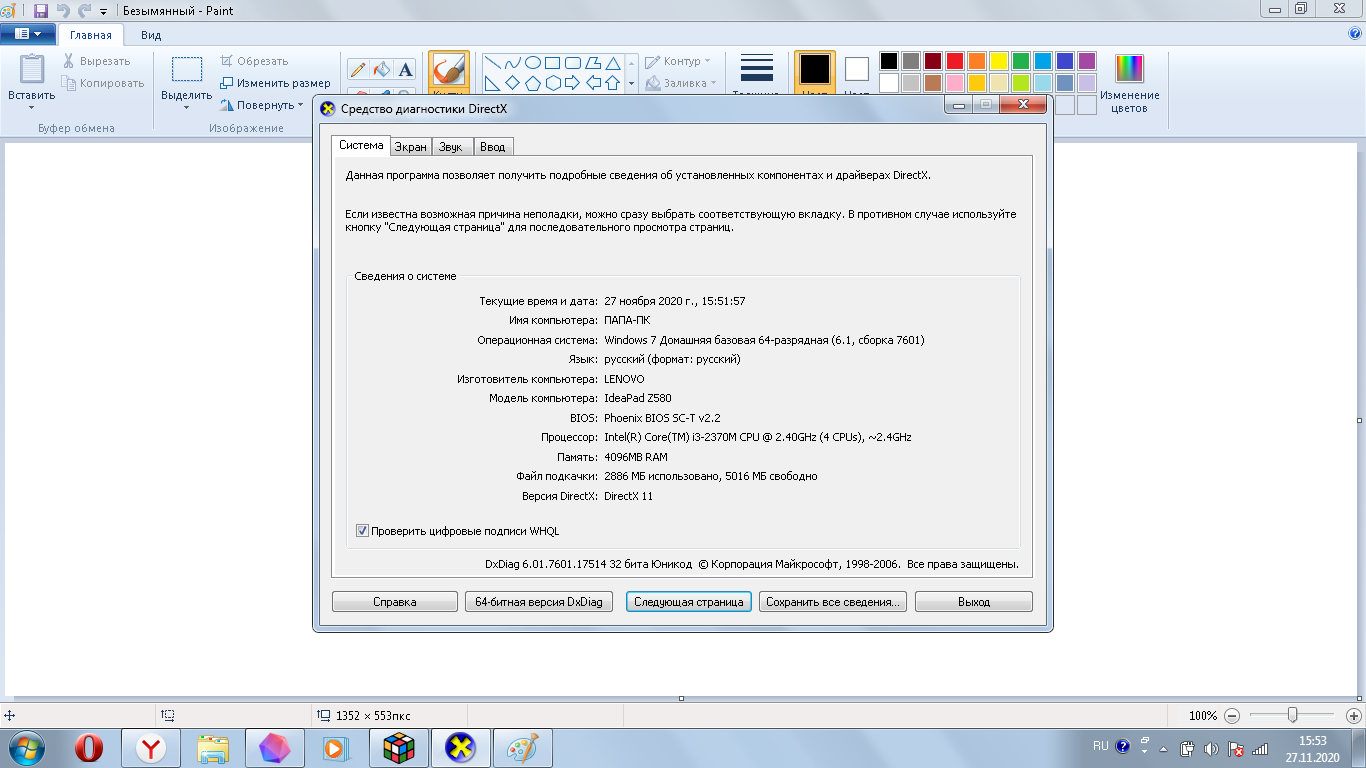The height and width of the screenshot is (768, 1366).
Task: Adjust the zoom slider handle
Action: point(1293,715)
